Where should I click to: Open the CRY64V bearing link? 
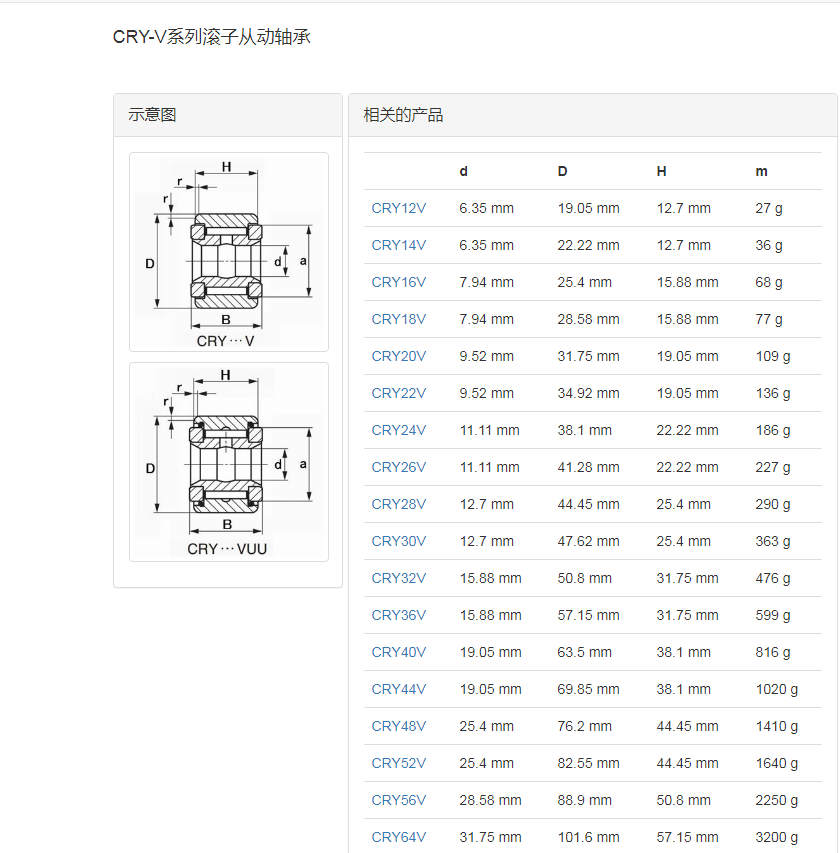(398, 837)
